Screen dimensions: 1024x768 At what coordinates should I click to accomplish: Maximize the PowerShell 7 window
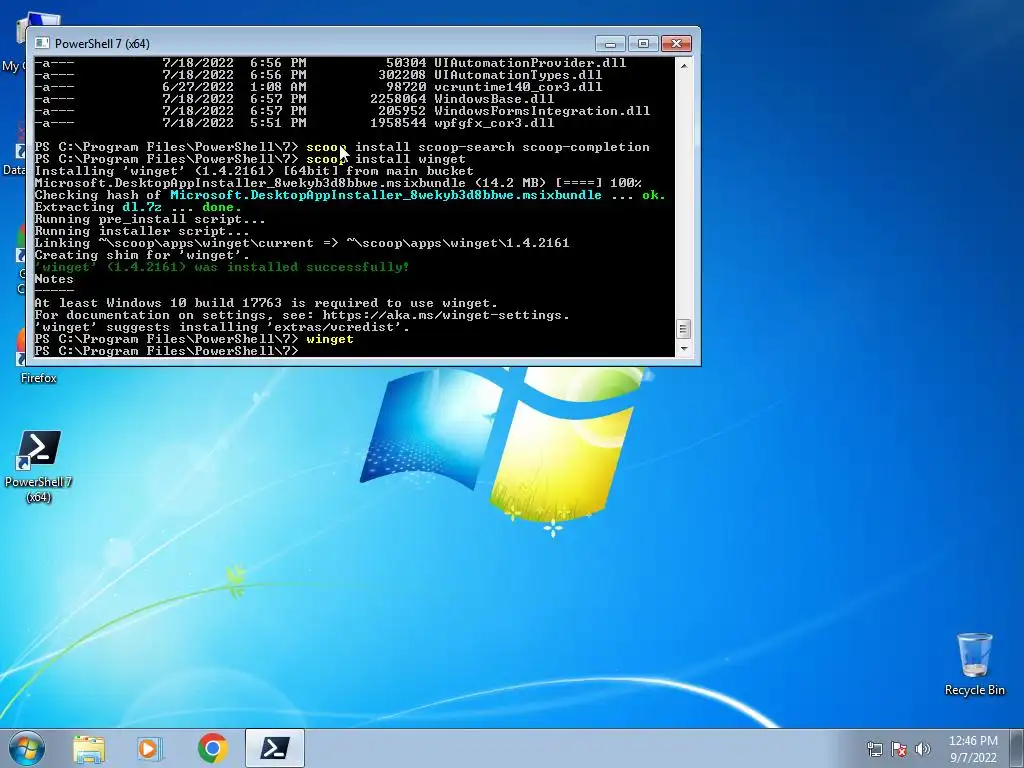click(643, 43)
